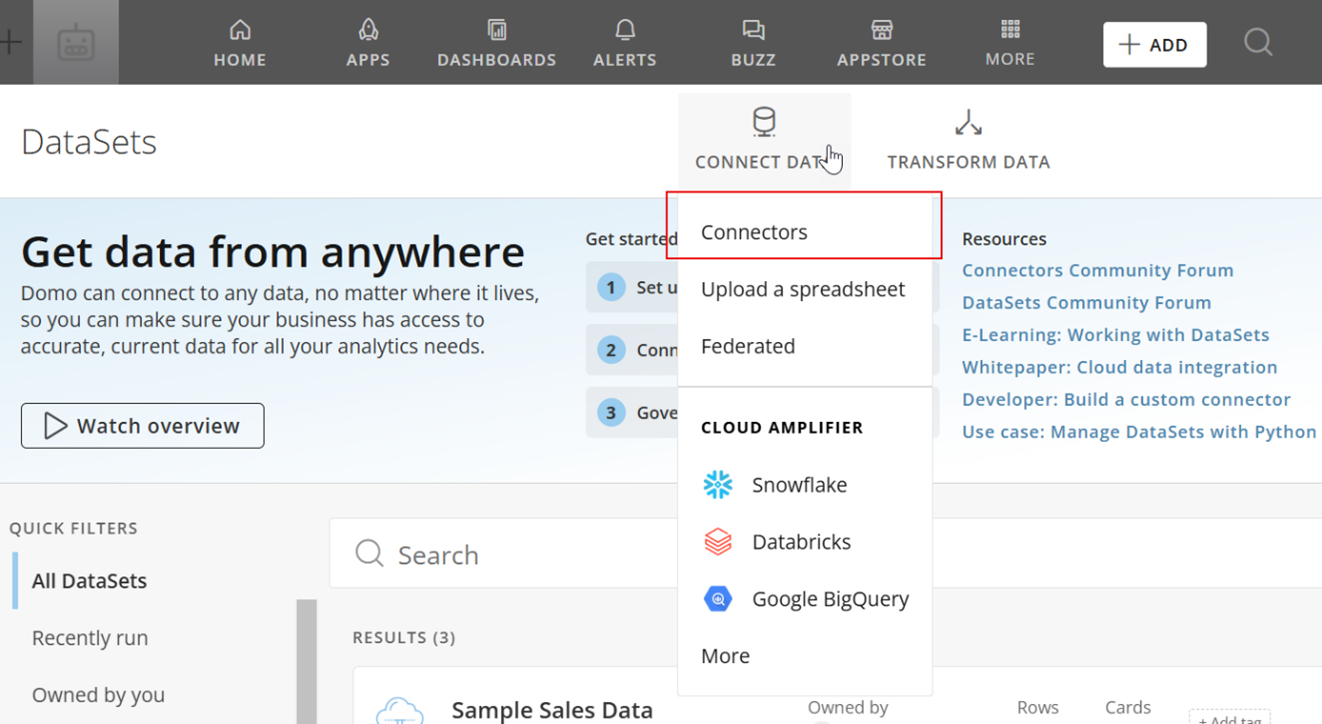
Task: Open Dashboards from the navigation bar
Action: 496,43
